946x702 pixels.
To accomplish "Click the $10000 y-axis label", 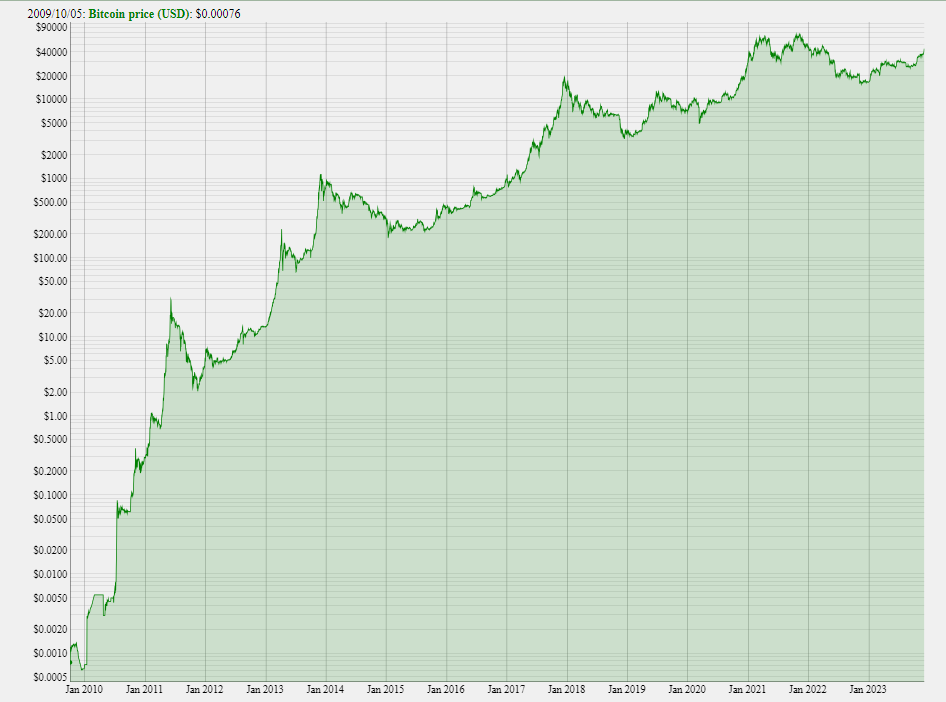I will (51, 99).
